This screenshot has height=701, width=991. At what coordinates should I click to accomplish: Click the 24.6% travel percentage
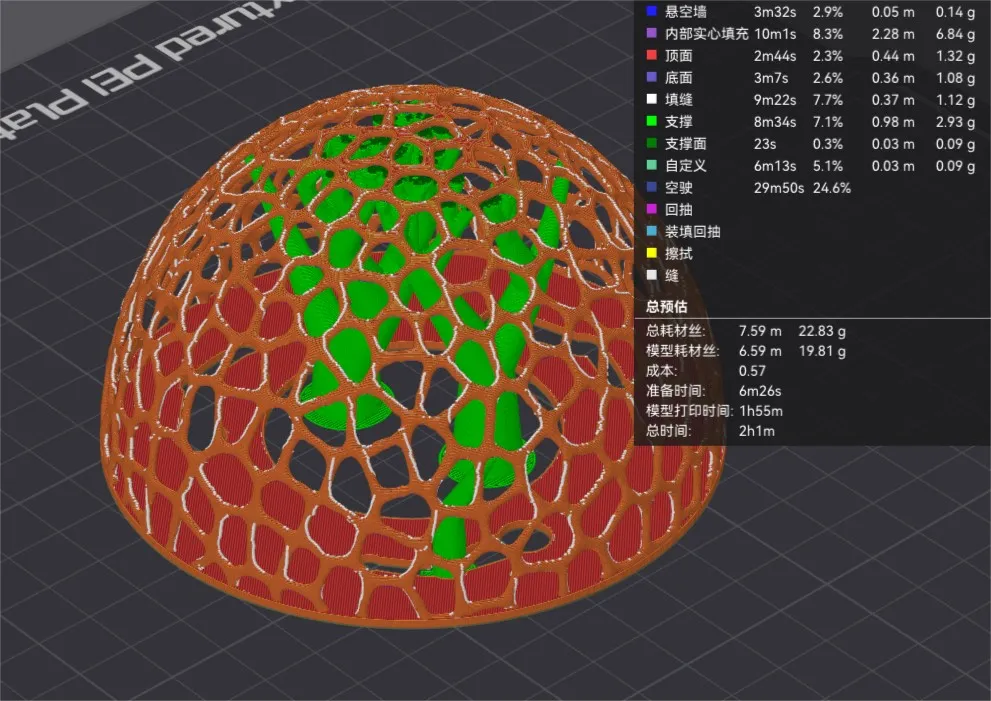[832, 188]
